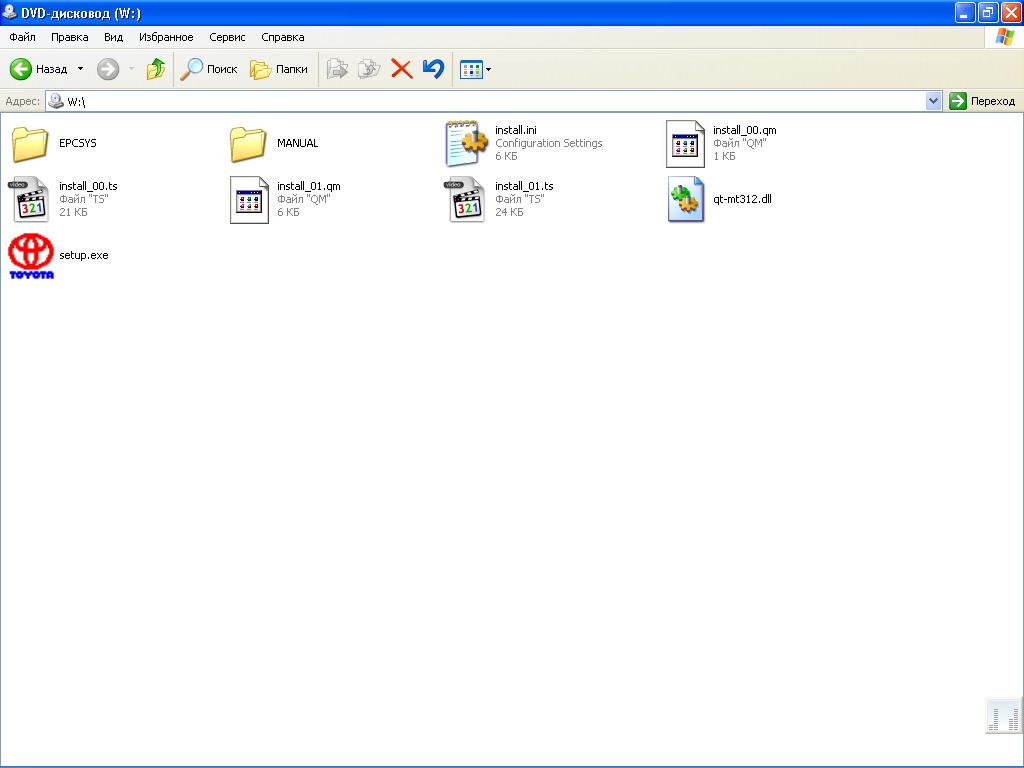Select the Toyota setup.exe icon
This screenshot has height=768, width=1024.
click(31, 256)
